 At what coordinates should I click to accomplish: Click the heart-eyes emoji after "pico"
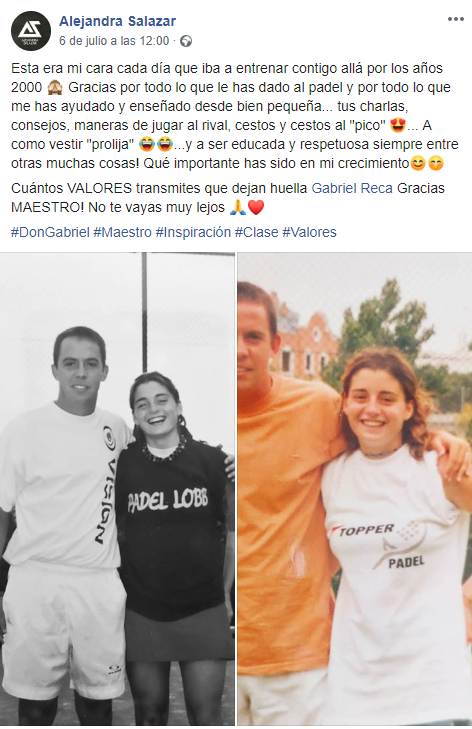398,126
